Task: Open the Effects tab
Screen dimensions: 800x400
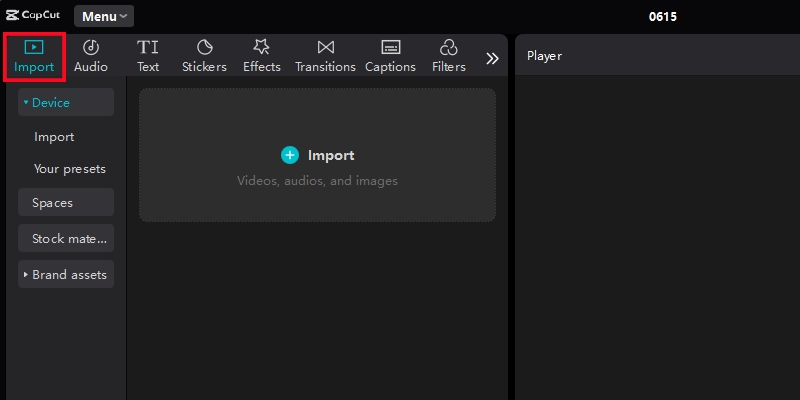Action: click(262, 57)
